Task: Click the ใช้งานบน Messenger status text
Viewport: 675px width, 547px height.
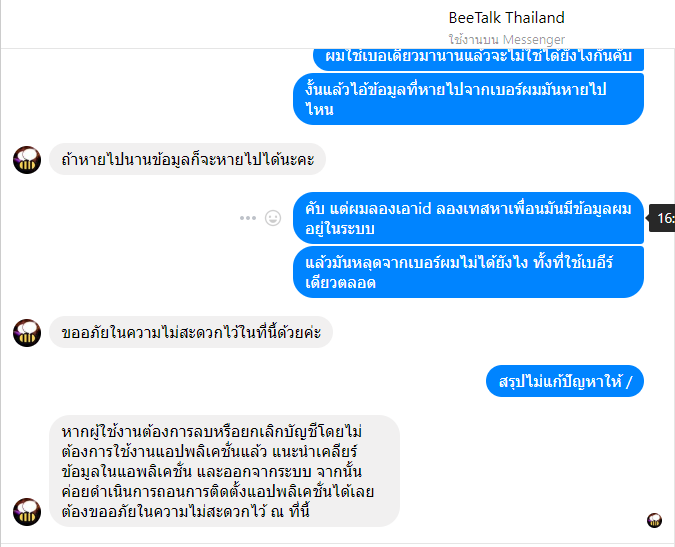Action: [x=506, y=40]
